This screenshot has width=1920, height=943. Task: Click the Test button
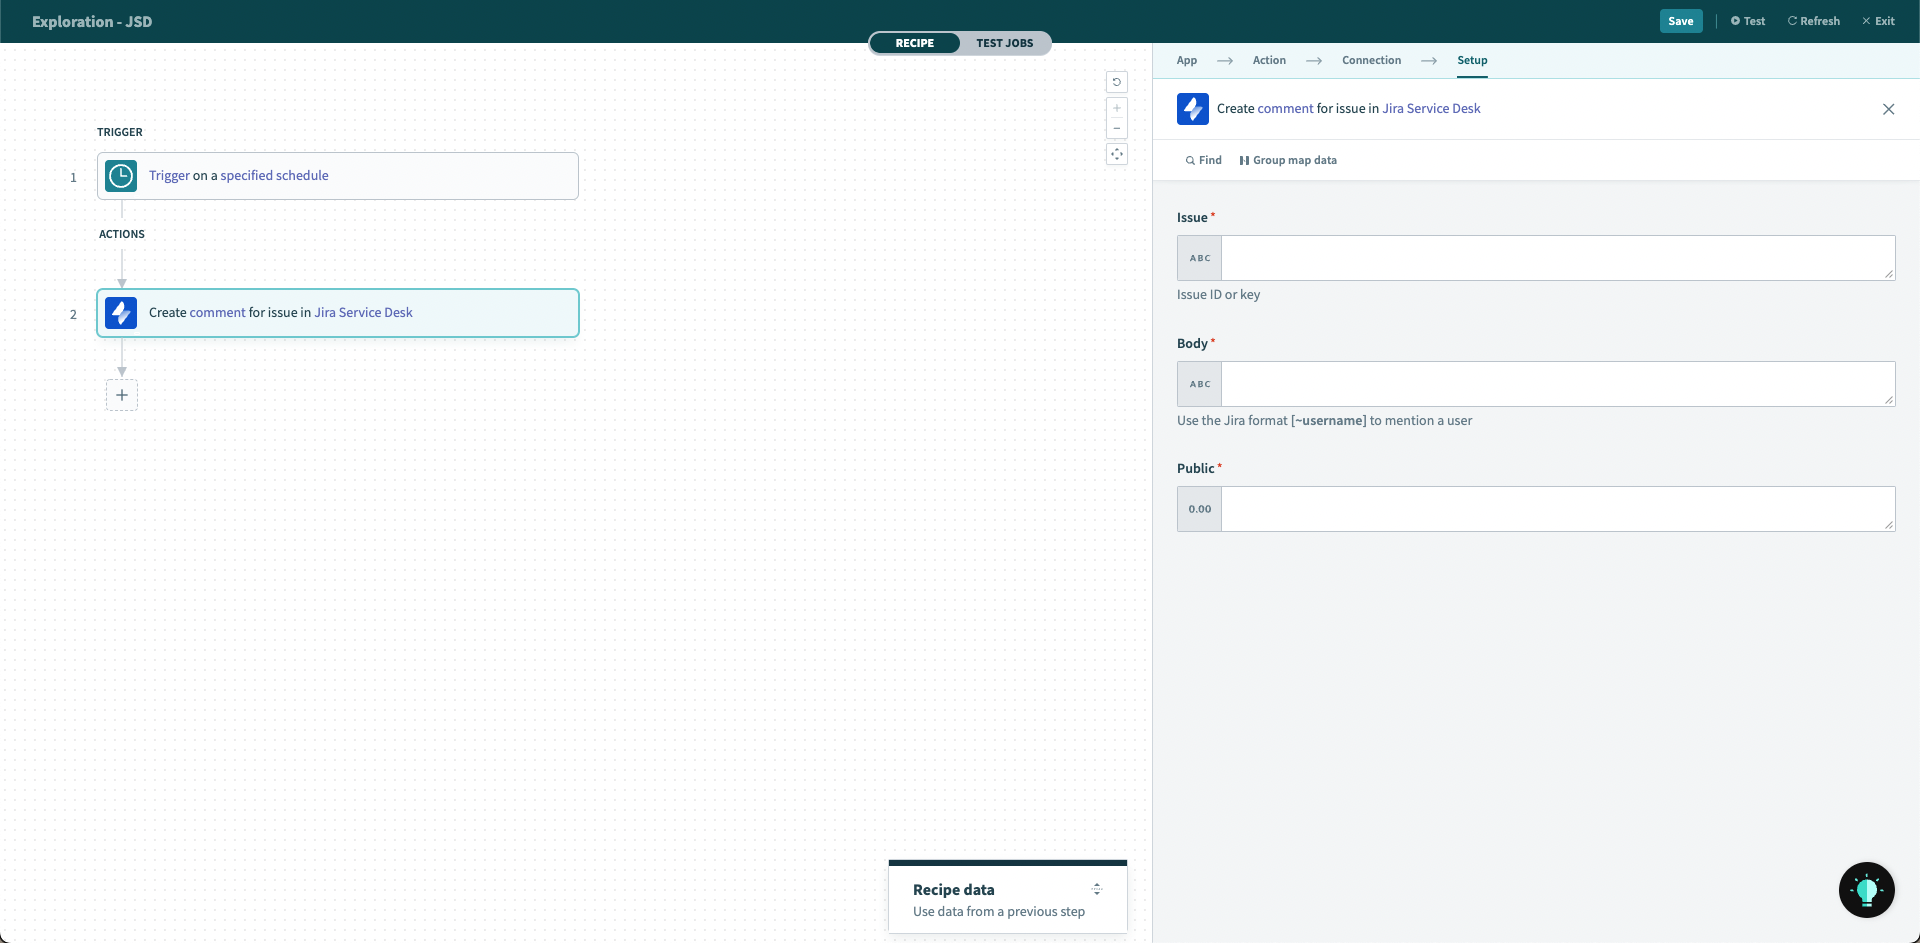[x=1747, y=20]
